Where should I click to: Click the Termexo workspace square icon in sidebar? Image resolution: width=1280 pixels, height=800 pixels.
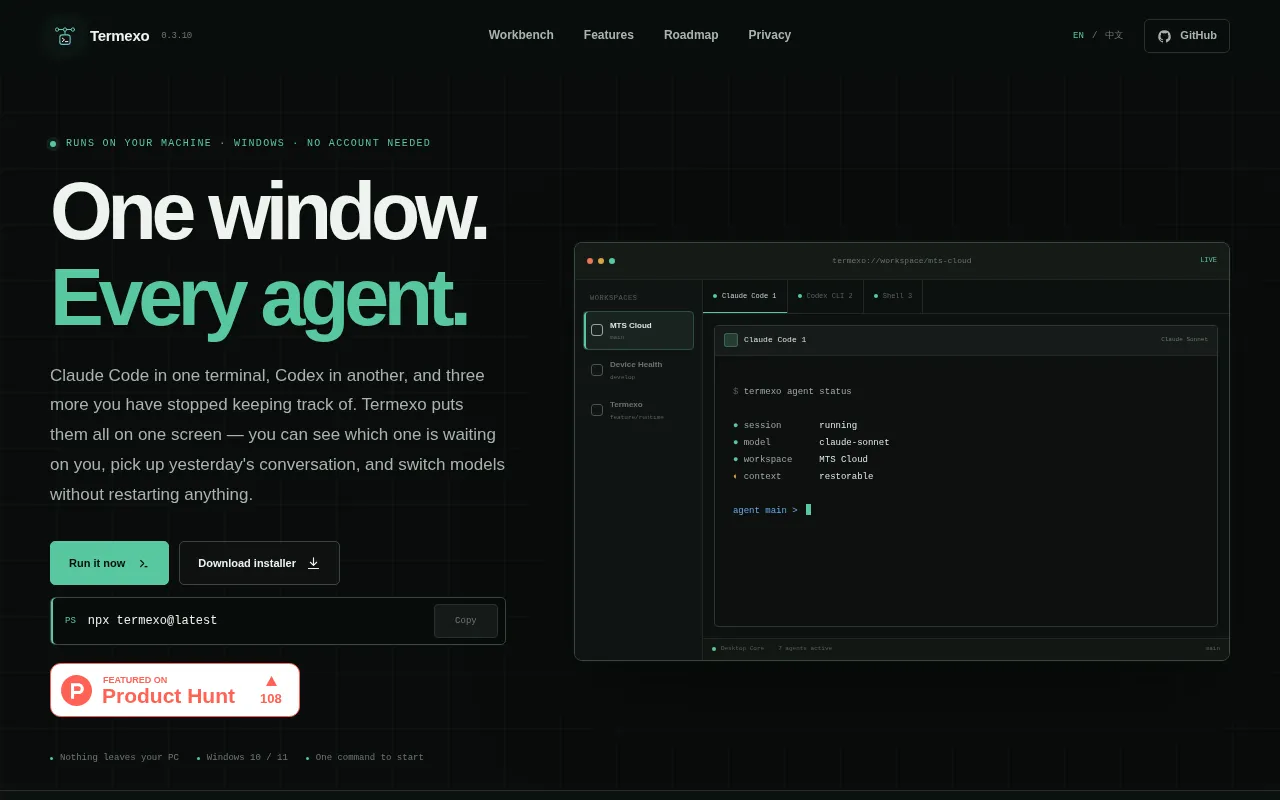click(597, 410)
